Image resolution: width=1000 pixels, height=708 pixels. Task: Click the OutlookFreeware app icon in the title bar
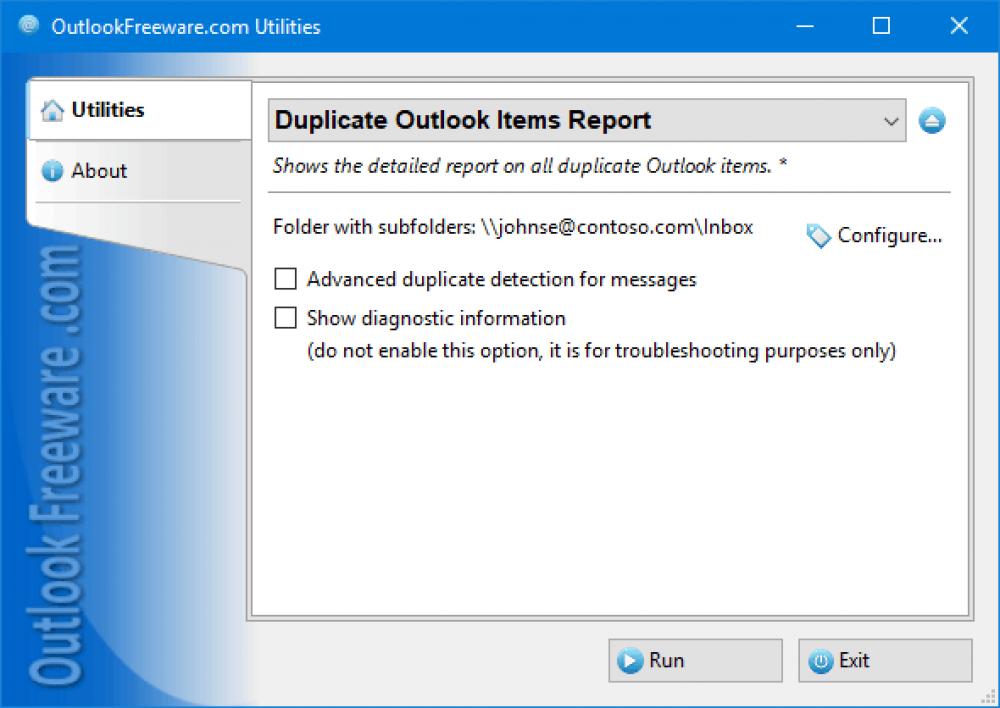click(x=29, y=26)
